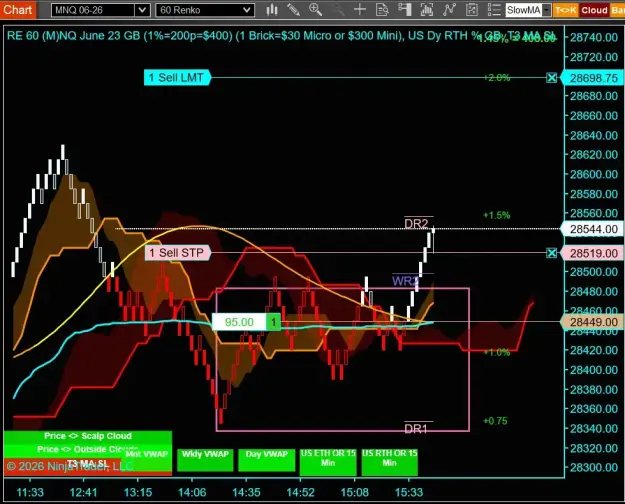This screenshot has width=625, height=504.
Task: Click the 28544.00 current price marker
Action: click(592, 229)
